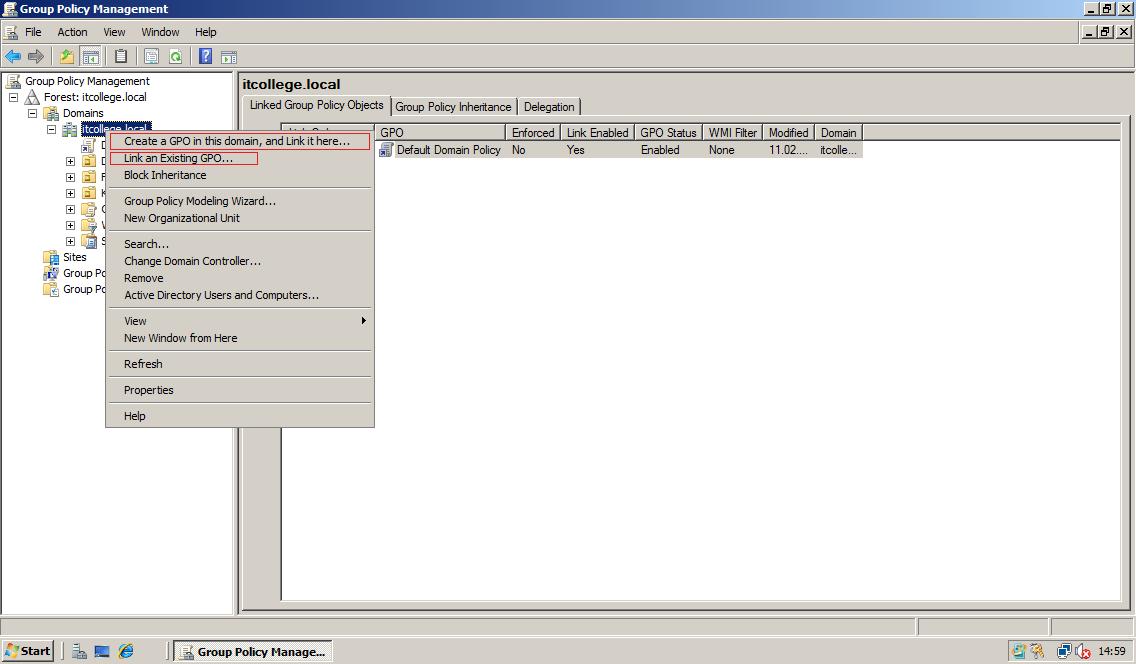1136x664 pixels.
Task: Select the Sites tree item label
Action: [x=75, y=257]
